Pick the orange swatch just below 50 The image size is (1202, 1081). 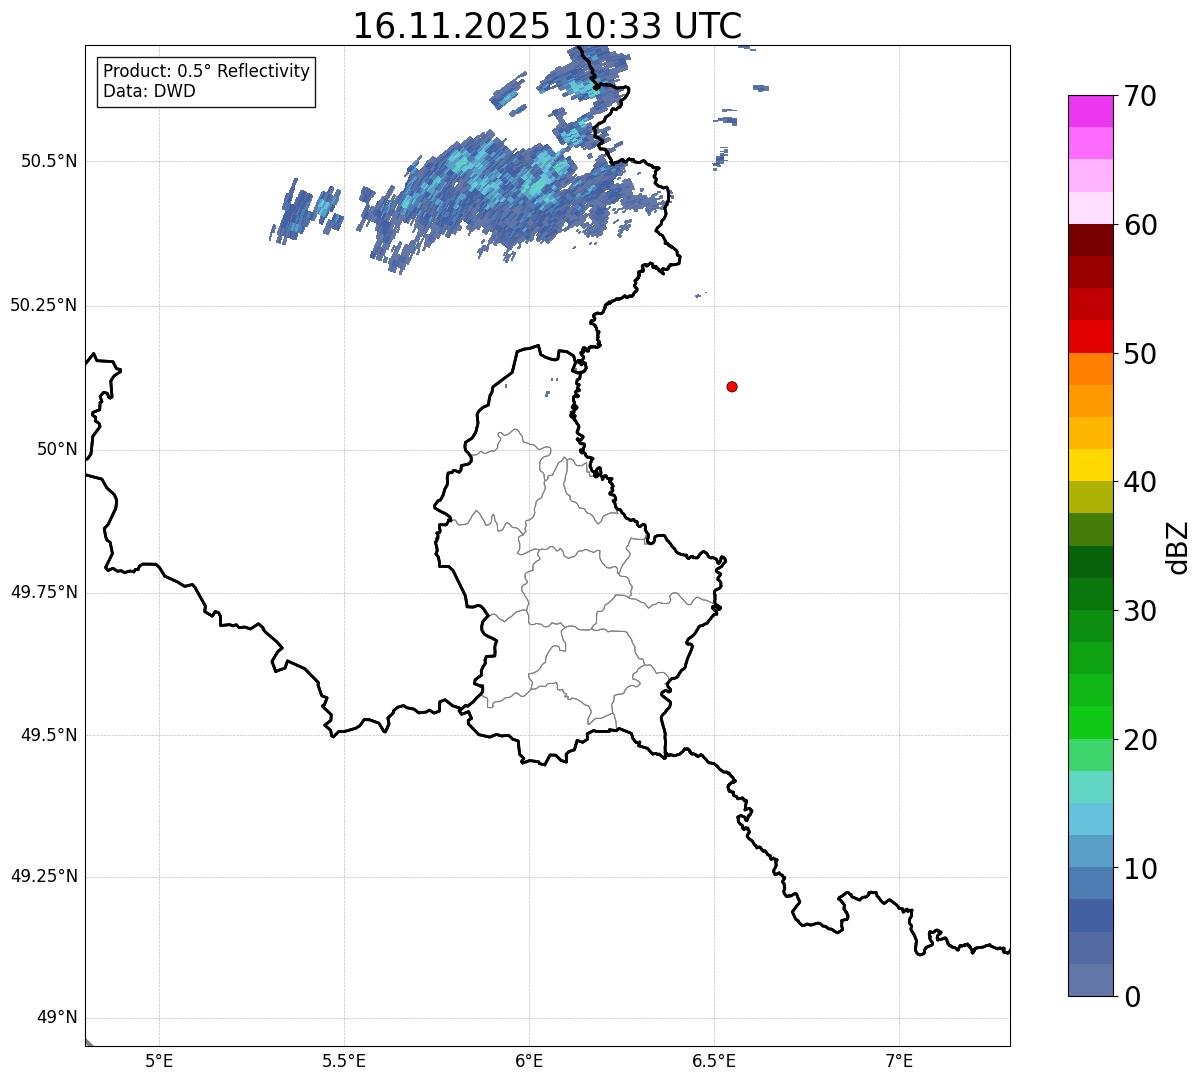point(1090,369)
